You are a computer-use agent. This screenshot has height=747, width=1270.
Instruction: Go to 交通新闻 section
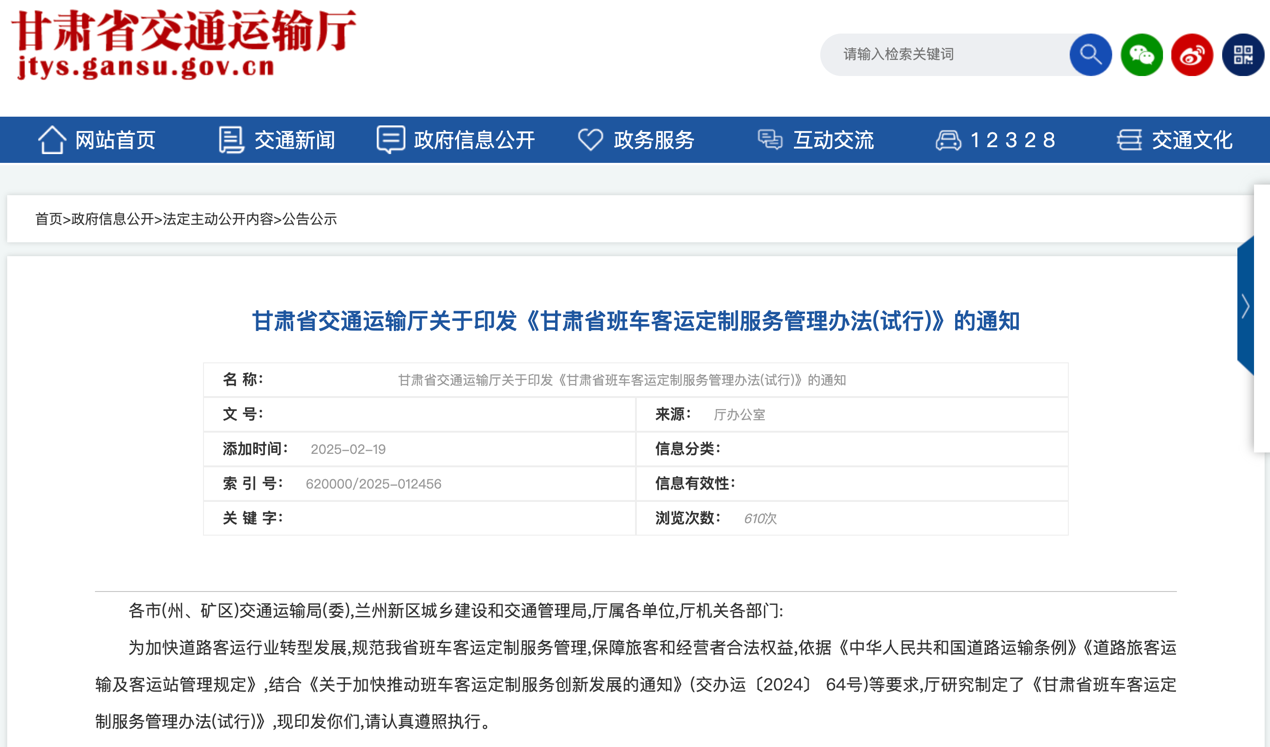[294, 140]
